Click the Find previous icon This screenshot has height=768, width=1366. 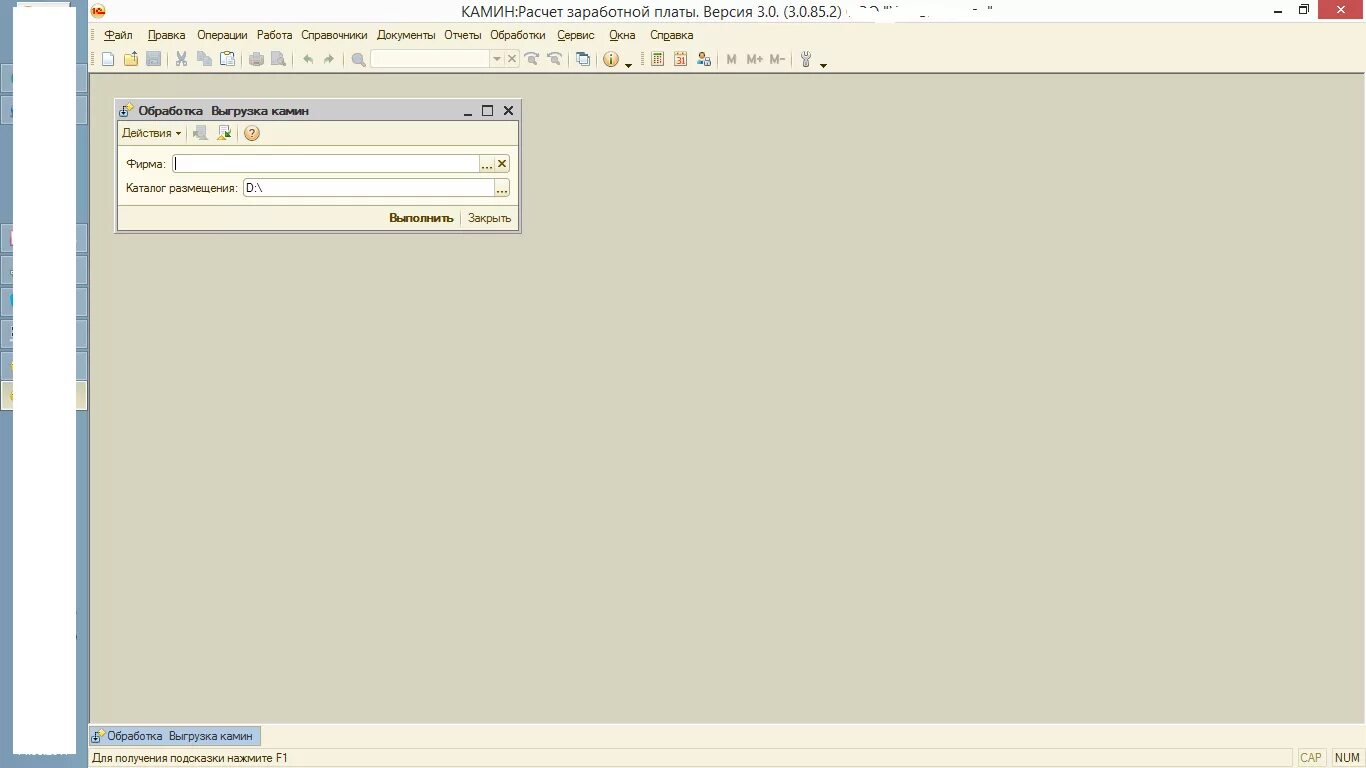pyautogui.click(x=554, y=59)
